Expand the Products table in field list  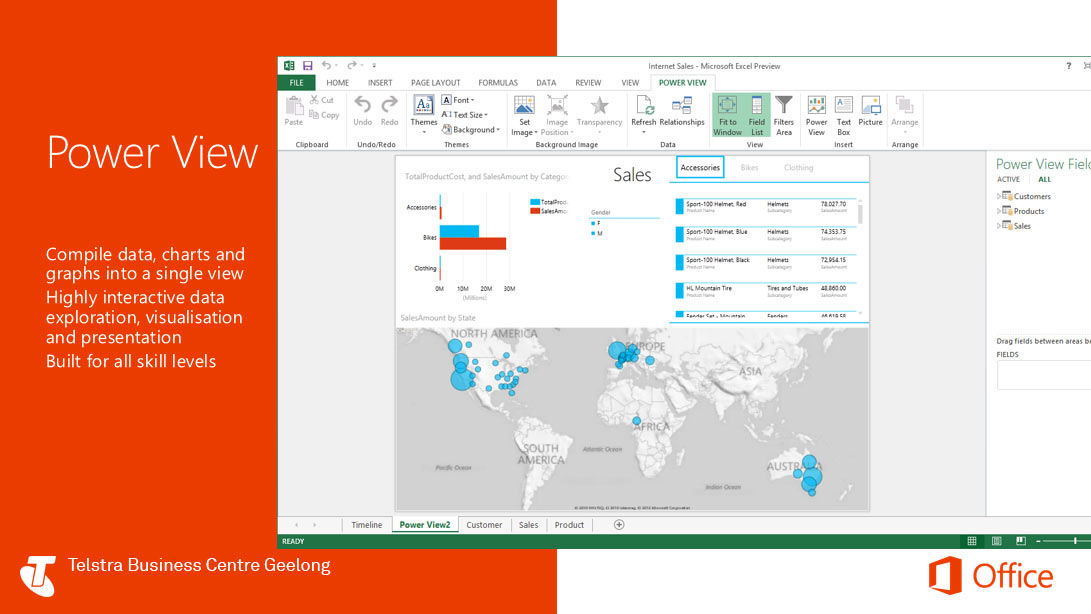[999, 211]
